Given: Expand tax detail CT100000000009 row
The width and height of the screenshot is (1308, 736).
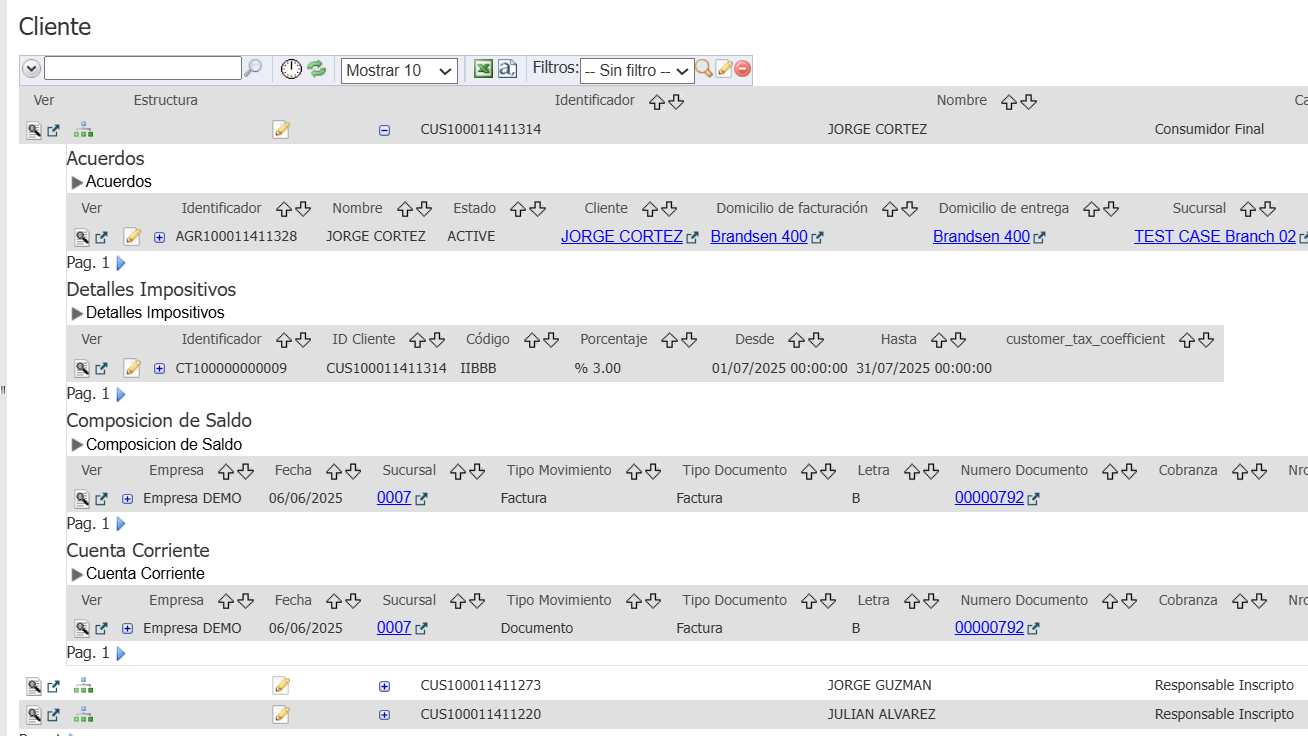Looking at the screenshot, I should coord(159,368).
